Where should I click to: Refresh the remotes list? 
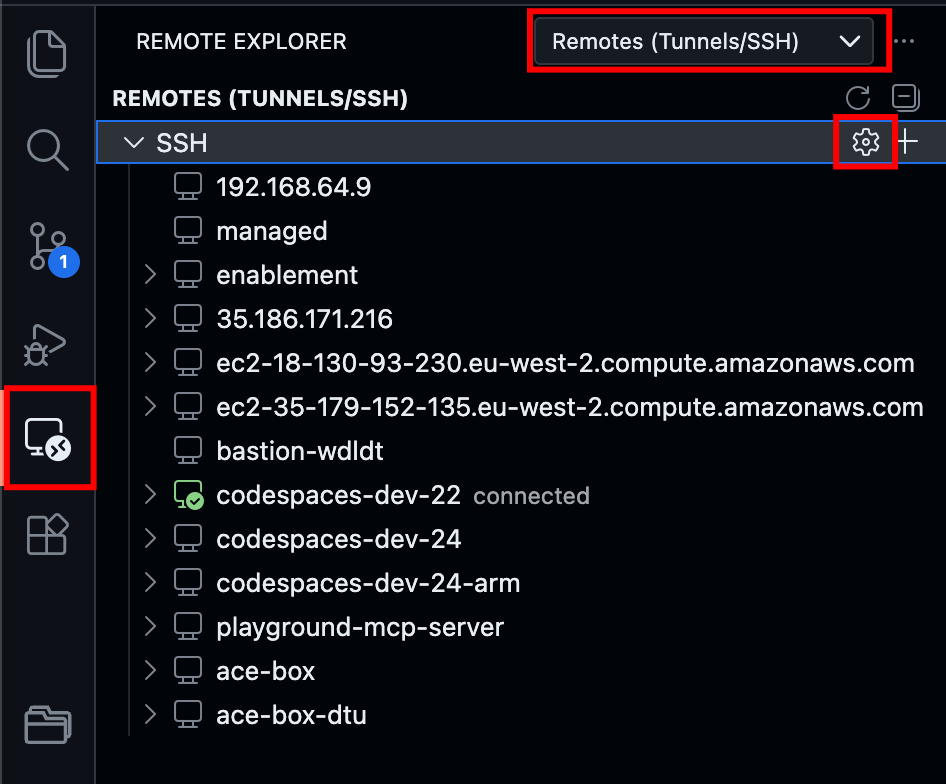point(857,98)
